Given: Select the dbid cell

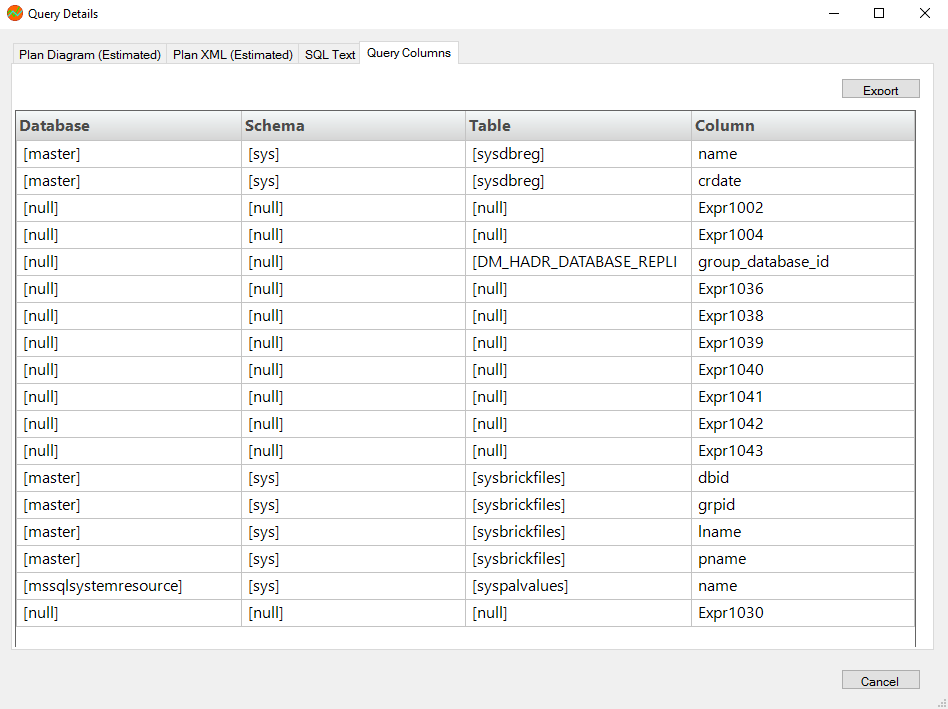Looking at the screenshot, I should coord(803,478).
